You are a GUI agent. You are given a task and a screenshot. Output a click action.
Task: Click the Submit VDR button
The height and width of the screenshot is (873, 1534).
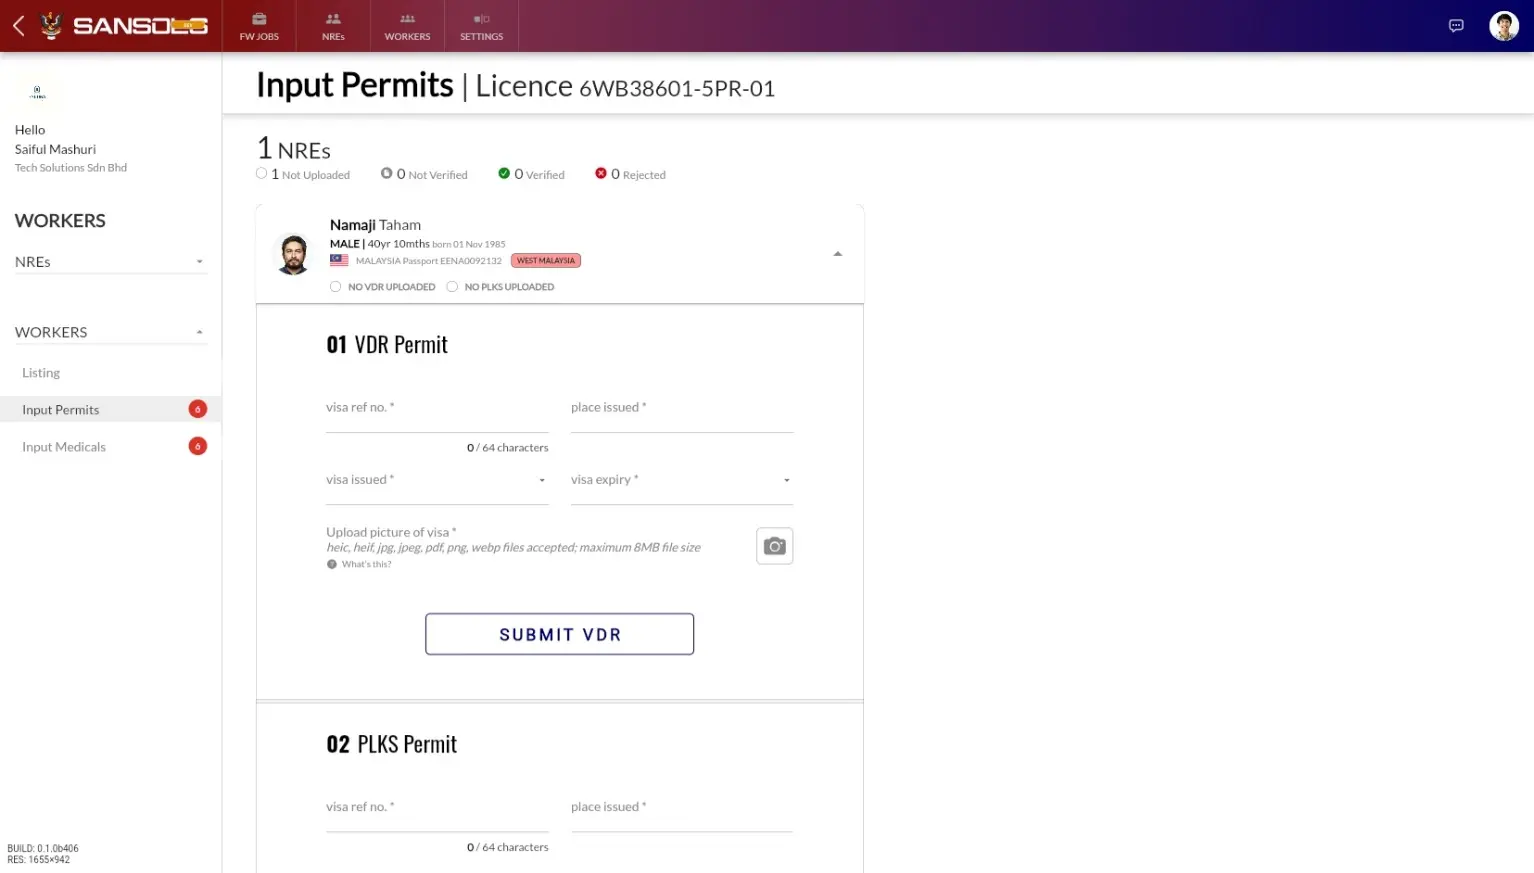click(x=560, y=634)
